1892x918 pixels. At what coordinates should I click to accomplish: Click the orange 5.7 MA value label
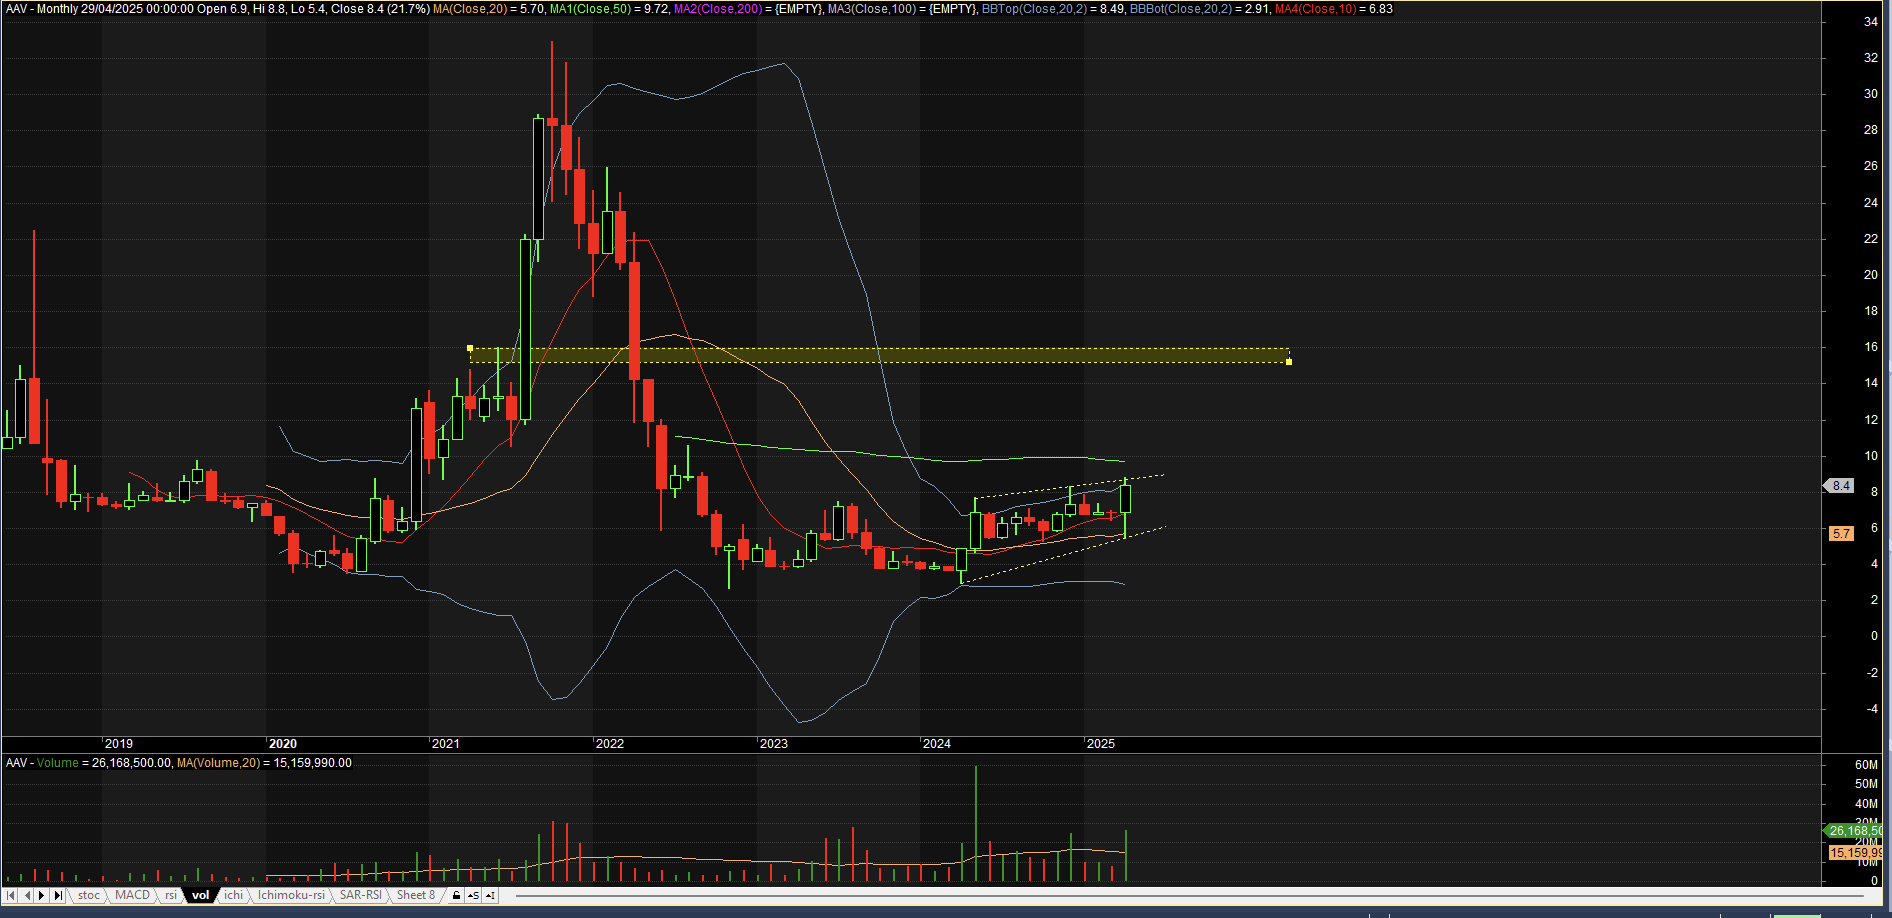[x=1841, y=534]
